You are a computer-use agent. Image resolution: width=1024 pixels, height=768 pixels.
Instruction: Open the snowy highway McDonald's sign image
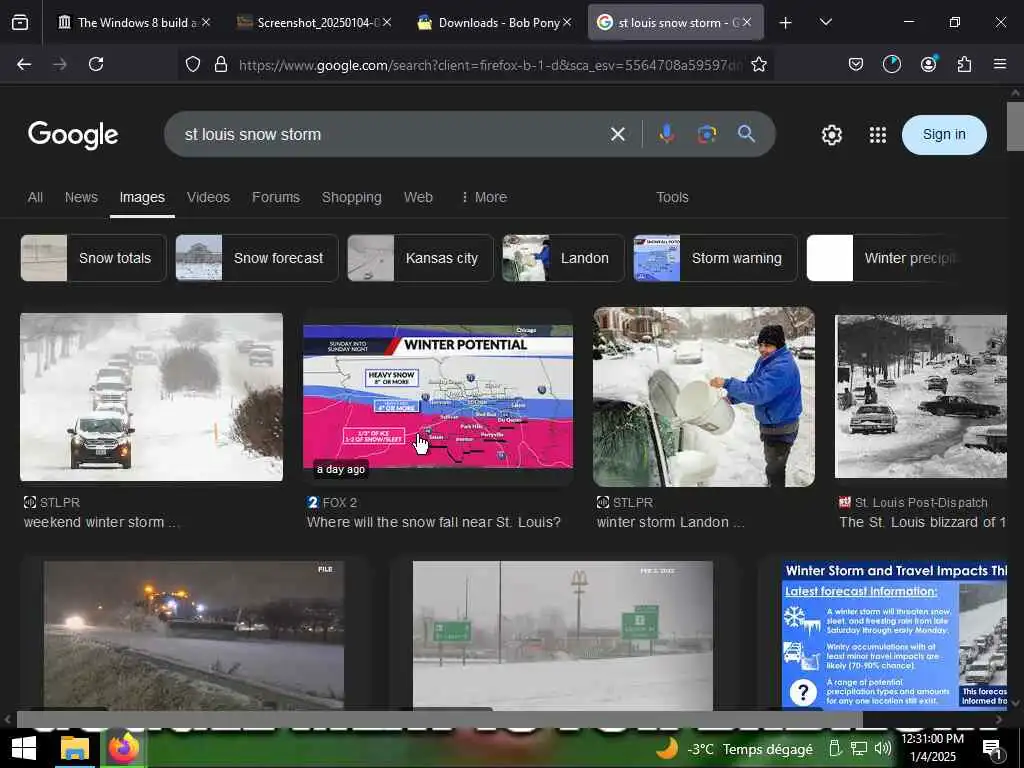tap(563, 635)
